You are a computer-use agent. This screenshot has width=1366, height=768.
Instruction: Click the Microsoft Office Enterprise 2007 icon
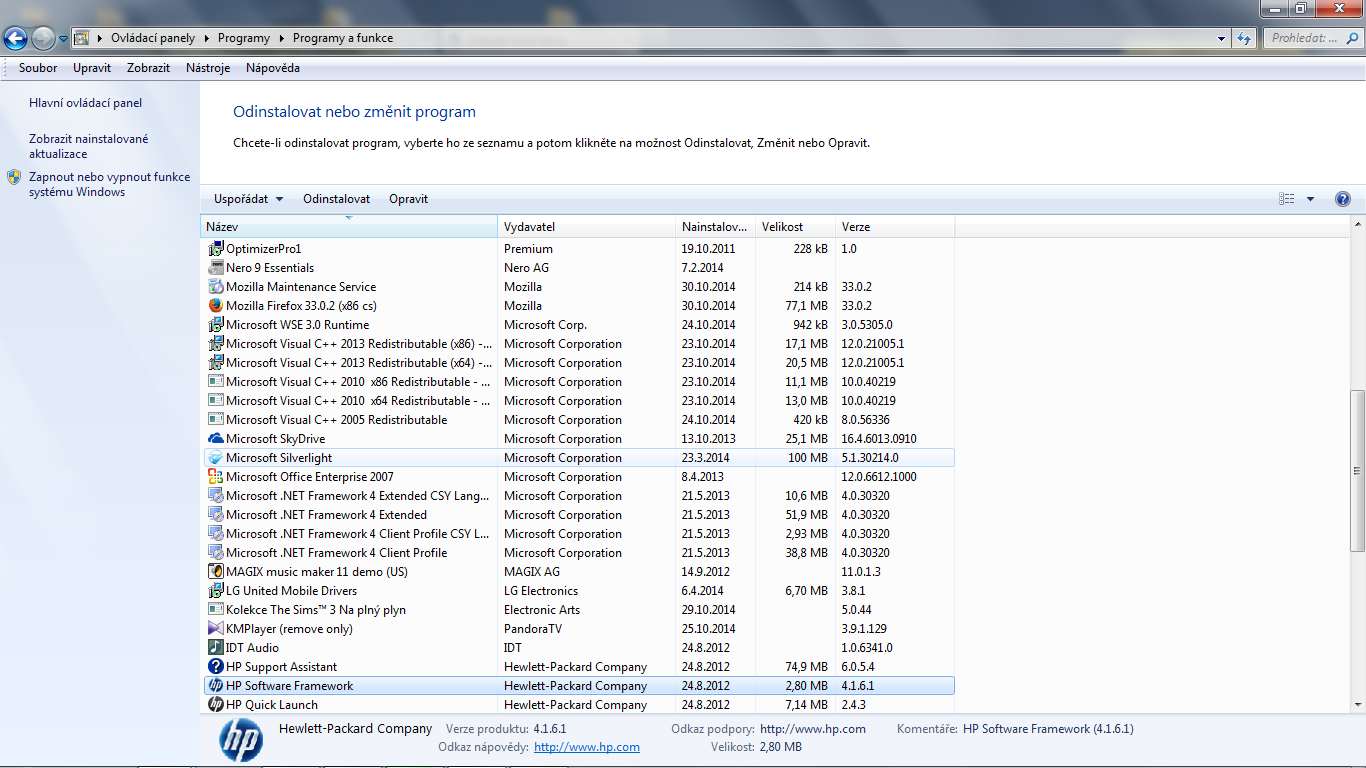(x=216, y=477)
